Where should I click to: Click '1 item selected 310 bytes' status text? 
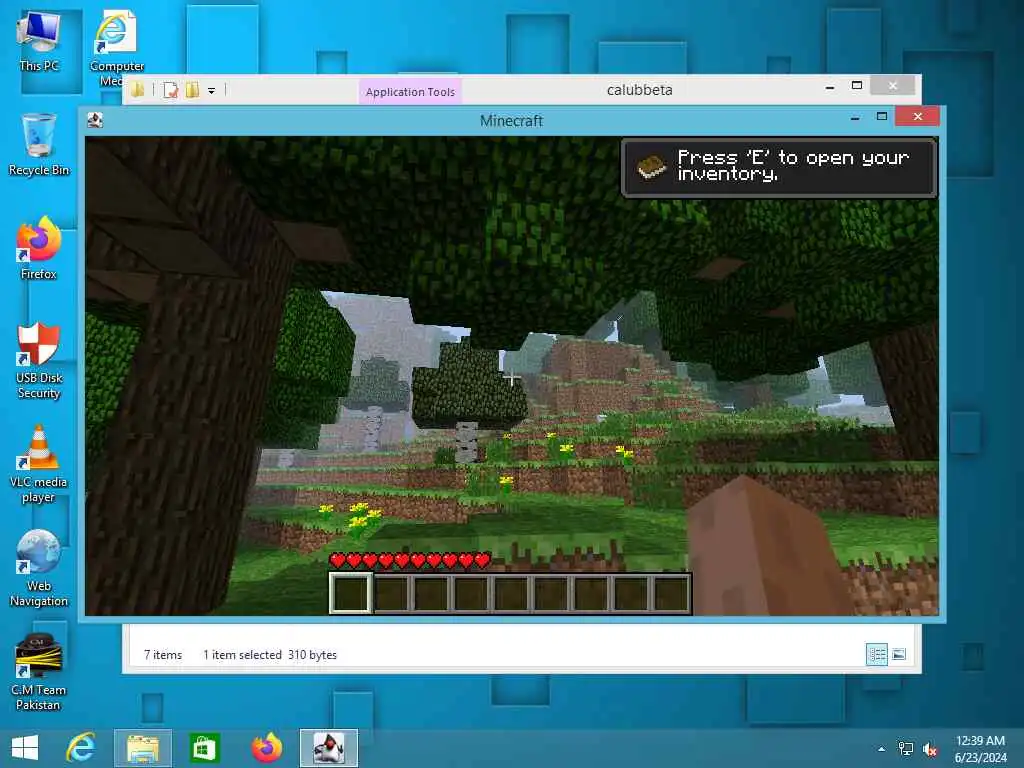(270, 654)
